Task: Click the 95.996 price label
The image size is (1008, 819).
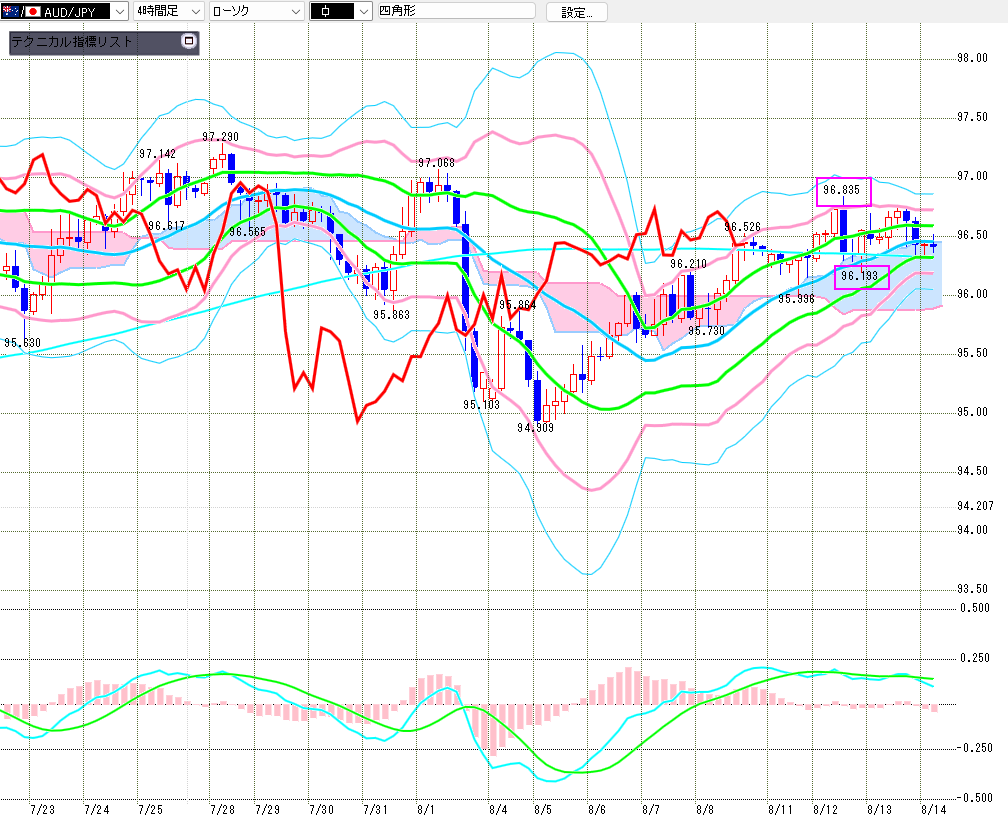Action: [x=796, y=299]
